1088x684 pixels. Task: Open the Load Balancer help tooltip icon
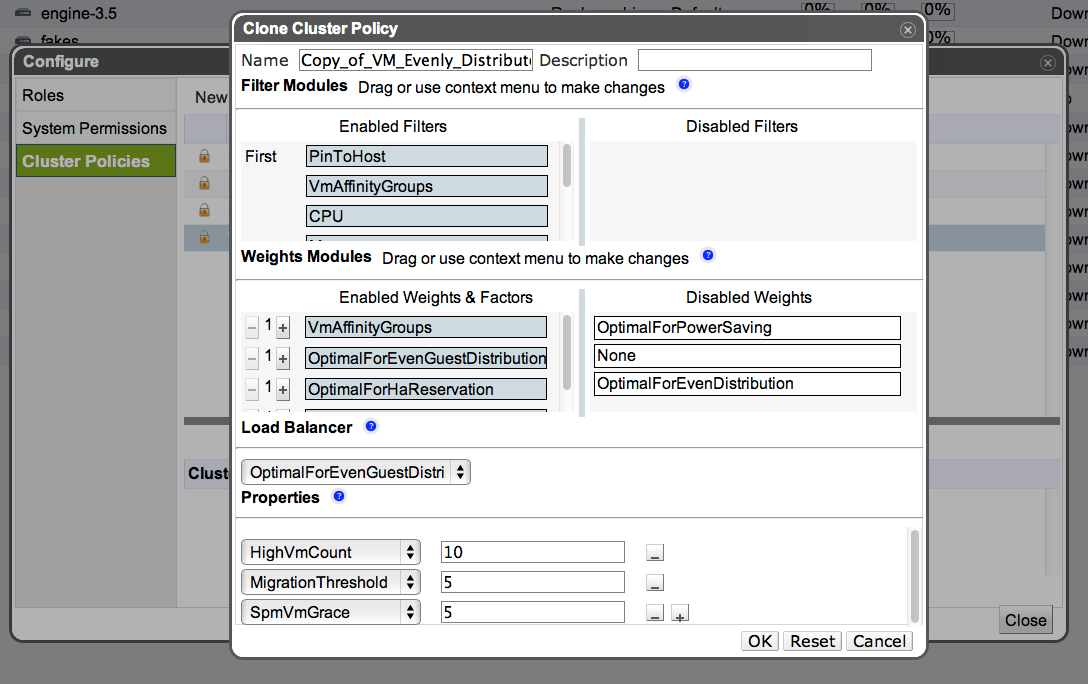(x=371, y=426)
